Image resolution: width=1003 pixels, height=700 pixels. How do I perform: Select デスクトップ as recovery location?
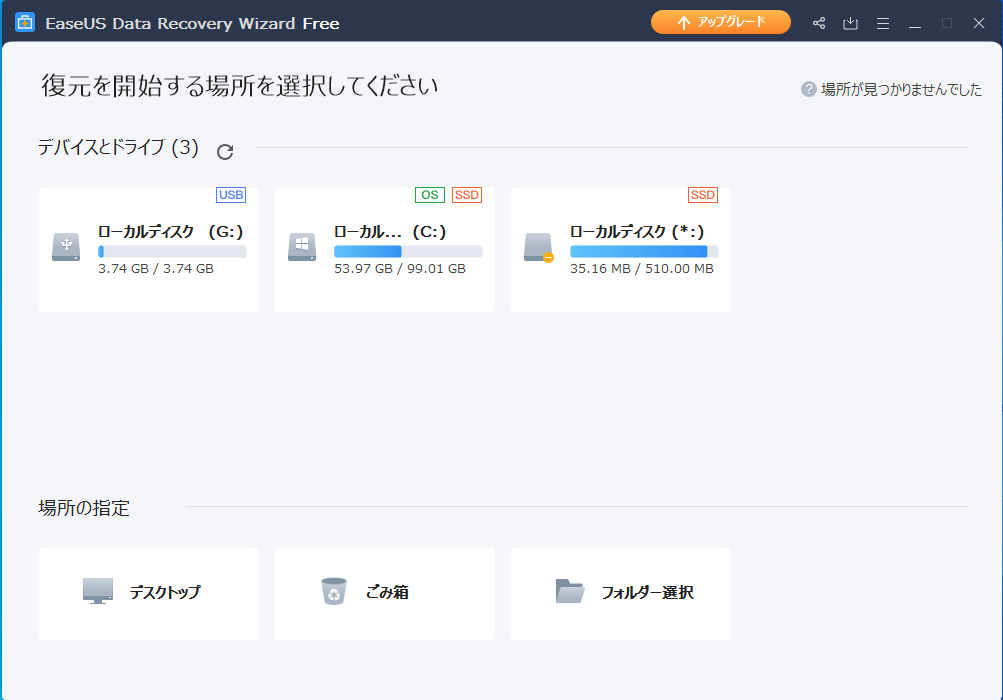point(148,592)
